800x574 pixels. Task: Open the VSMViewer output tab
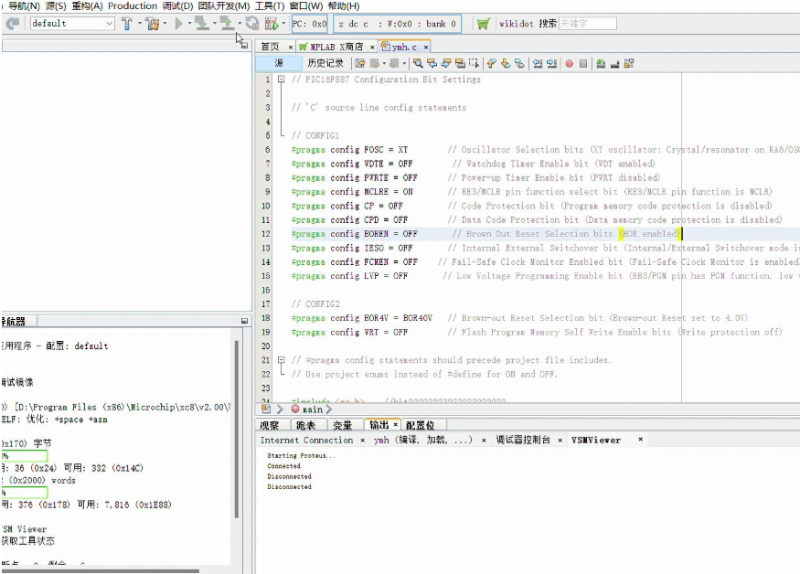point(596,440)
